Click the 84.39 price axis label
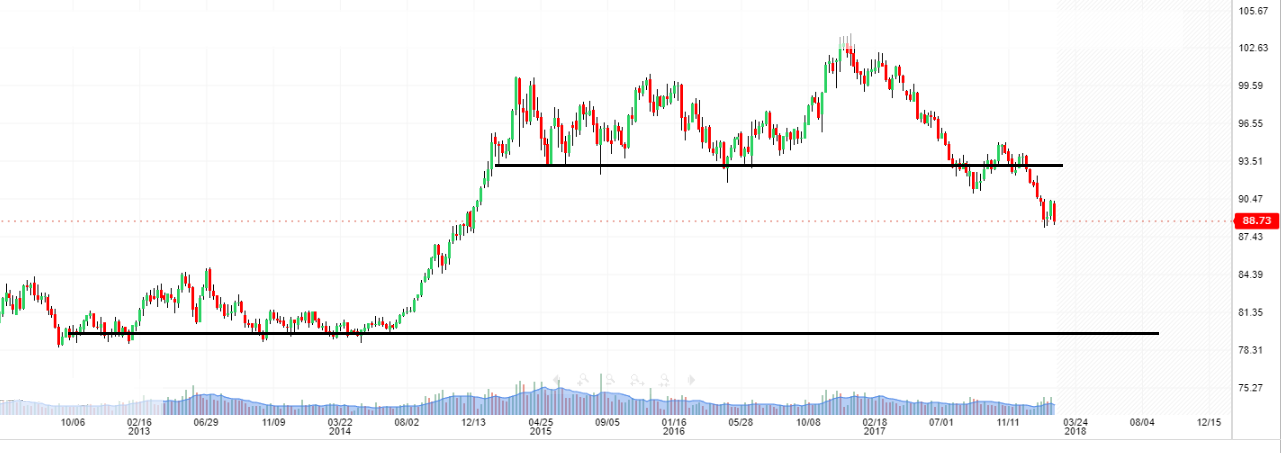Screen dimensions: 1281x453 pos(1253,275)
